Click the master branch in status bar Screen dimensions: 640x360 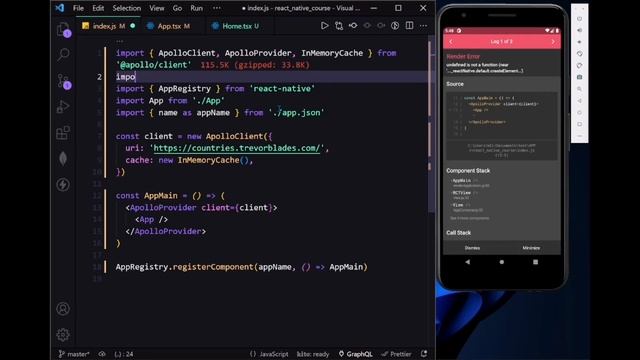tap(74, 354)
